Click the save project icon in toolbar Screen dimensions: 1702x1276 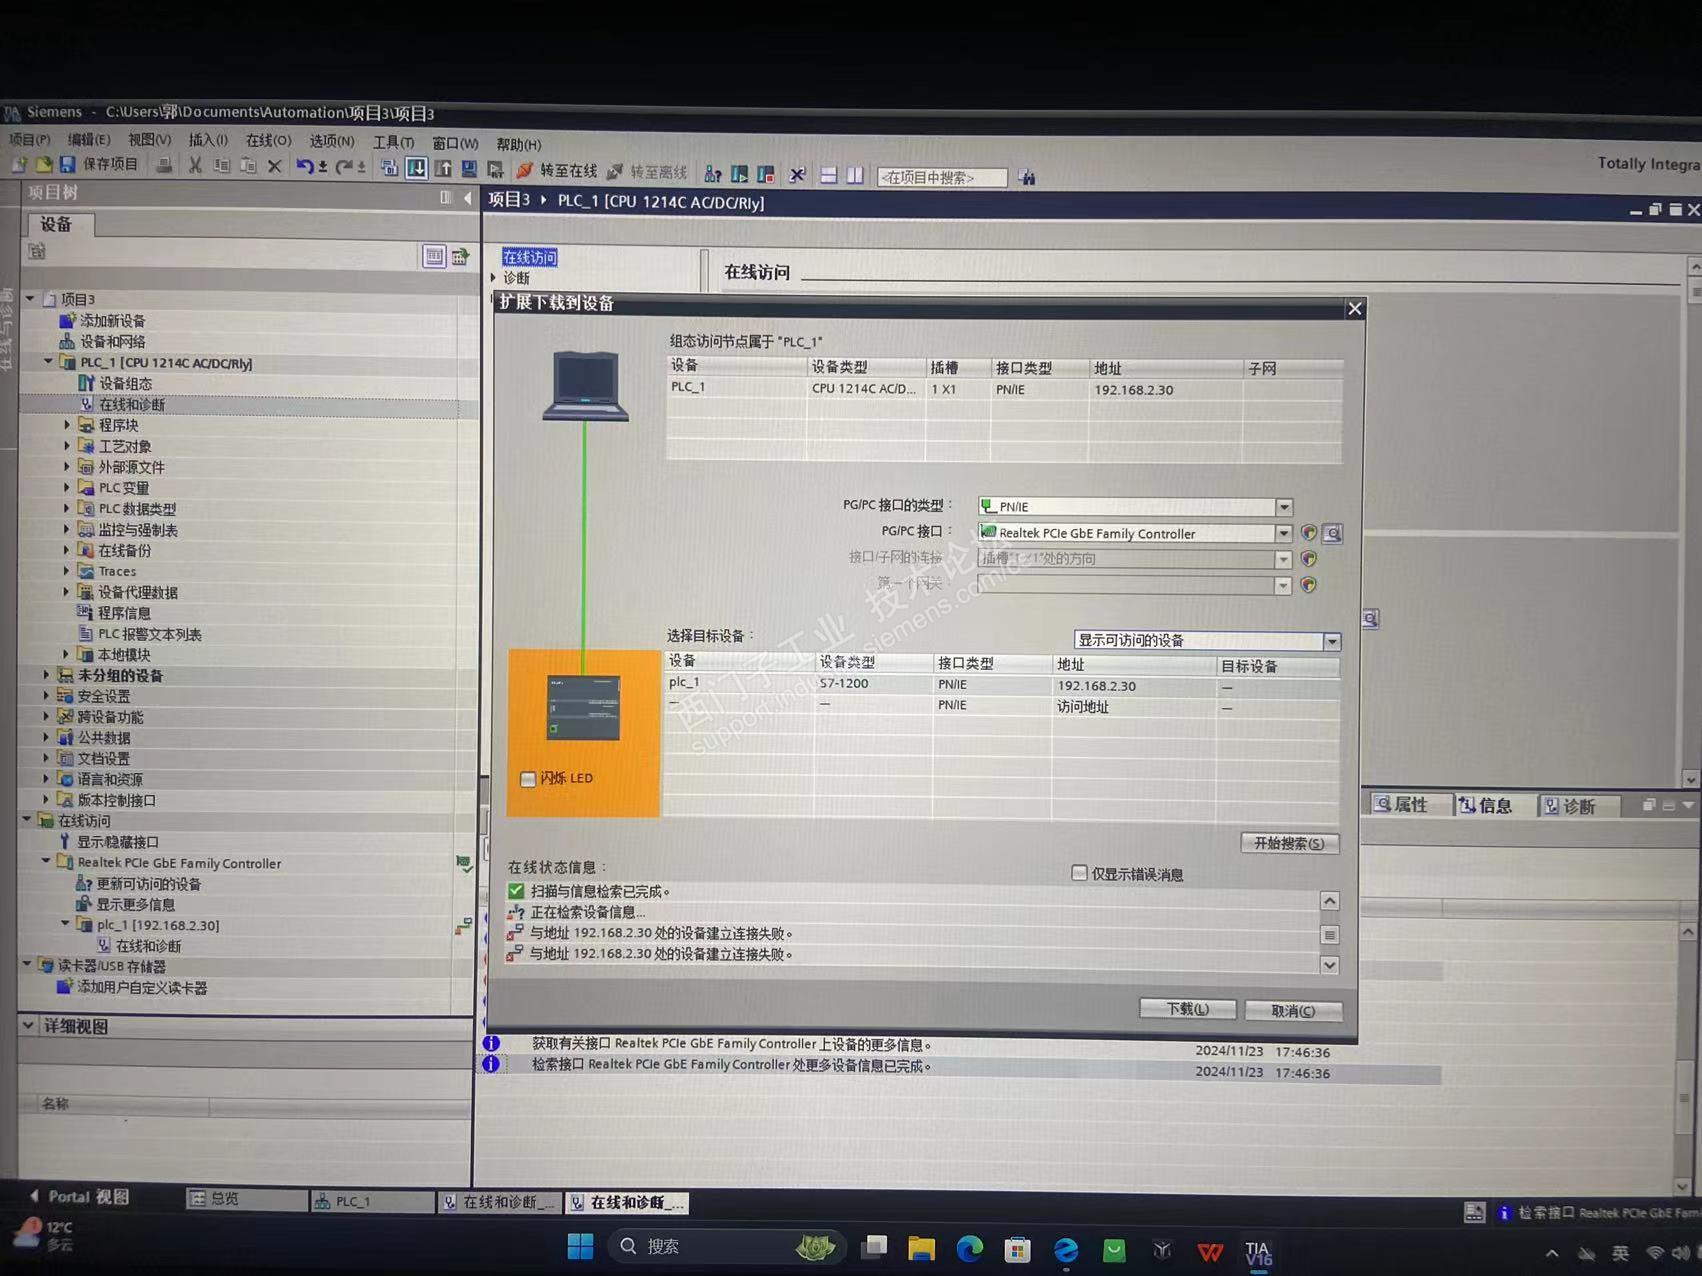[67, 164]
